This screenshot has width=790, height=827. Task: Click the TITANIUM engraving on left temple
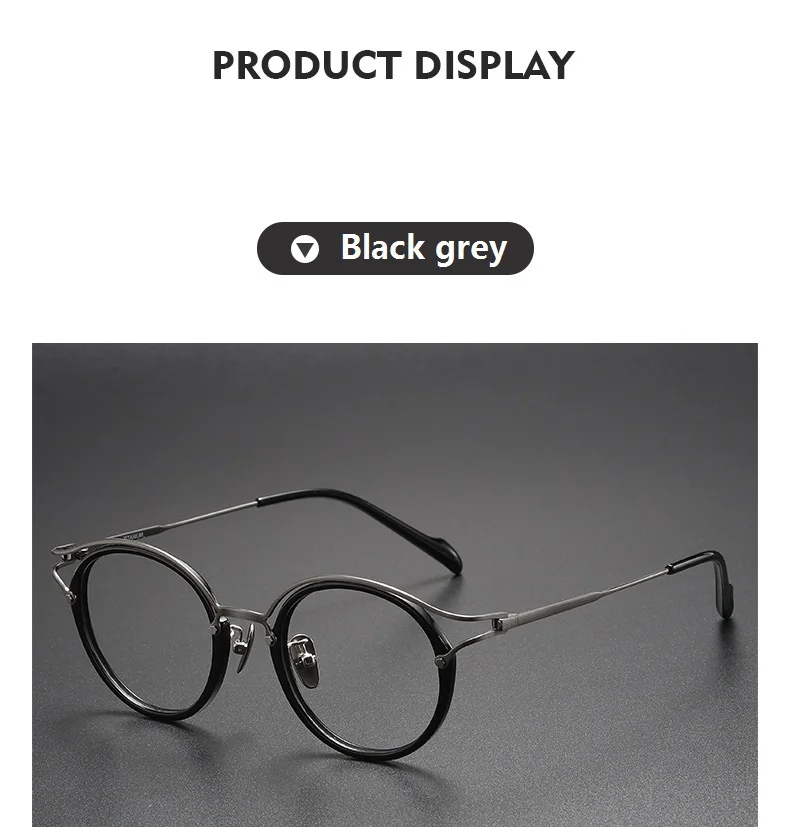(x=133, y=536)
